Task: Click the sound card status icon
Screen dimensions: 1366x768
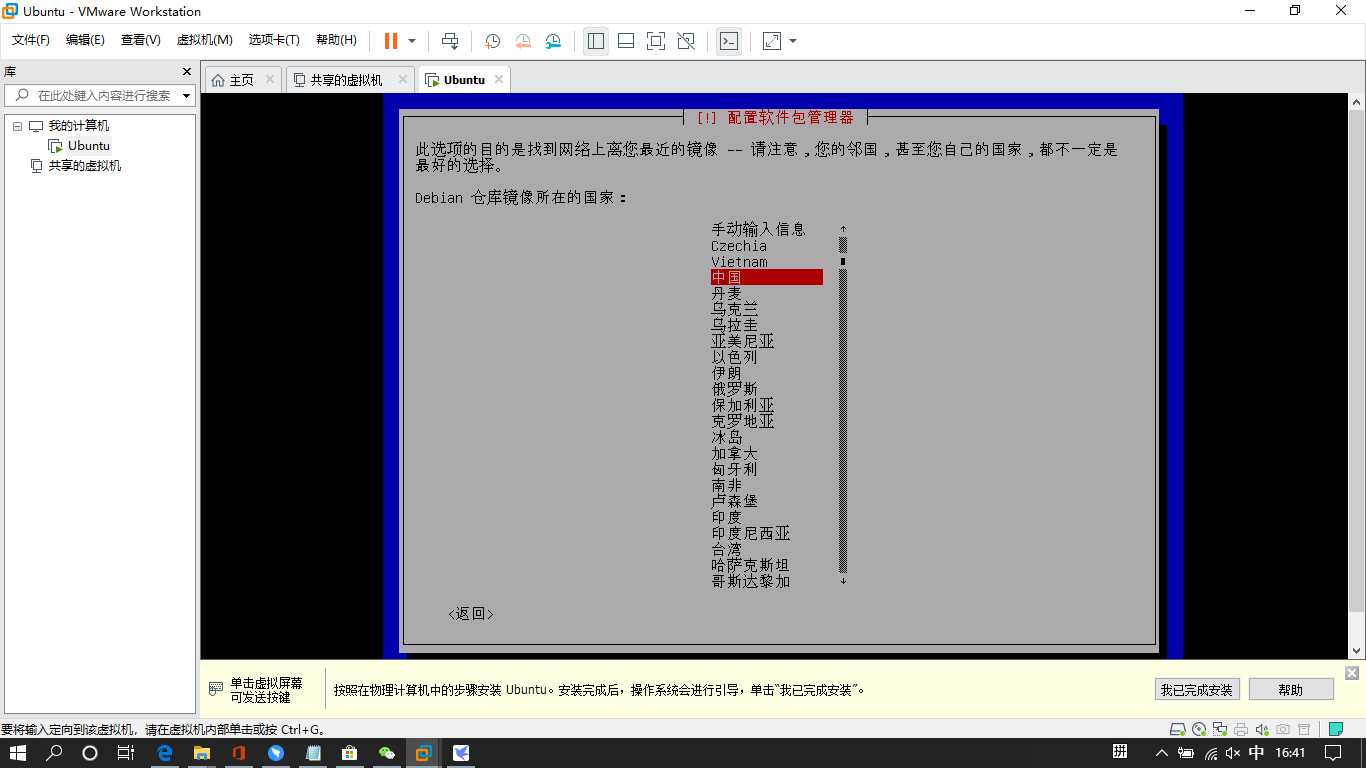Action: click(x=1262, y=729)
